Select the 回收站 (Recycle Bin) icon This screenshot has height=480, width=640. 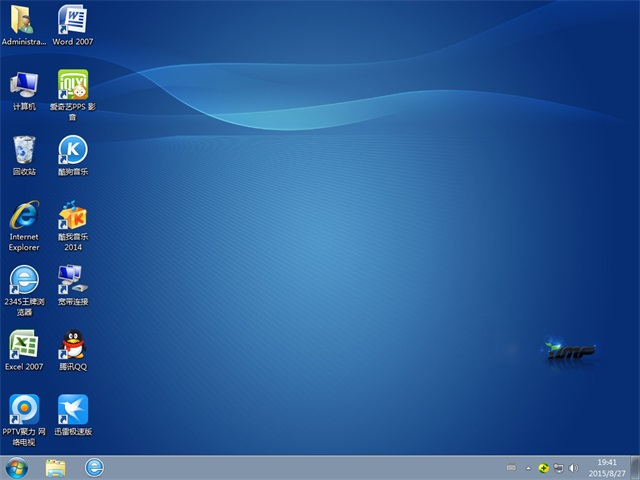(23, 150)
